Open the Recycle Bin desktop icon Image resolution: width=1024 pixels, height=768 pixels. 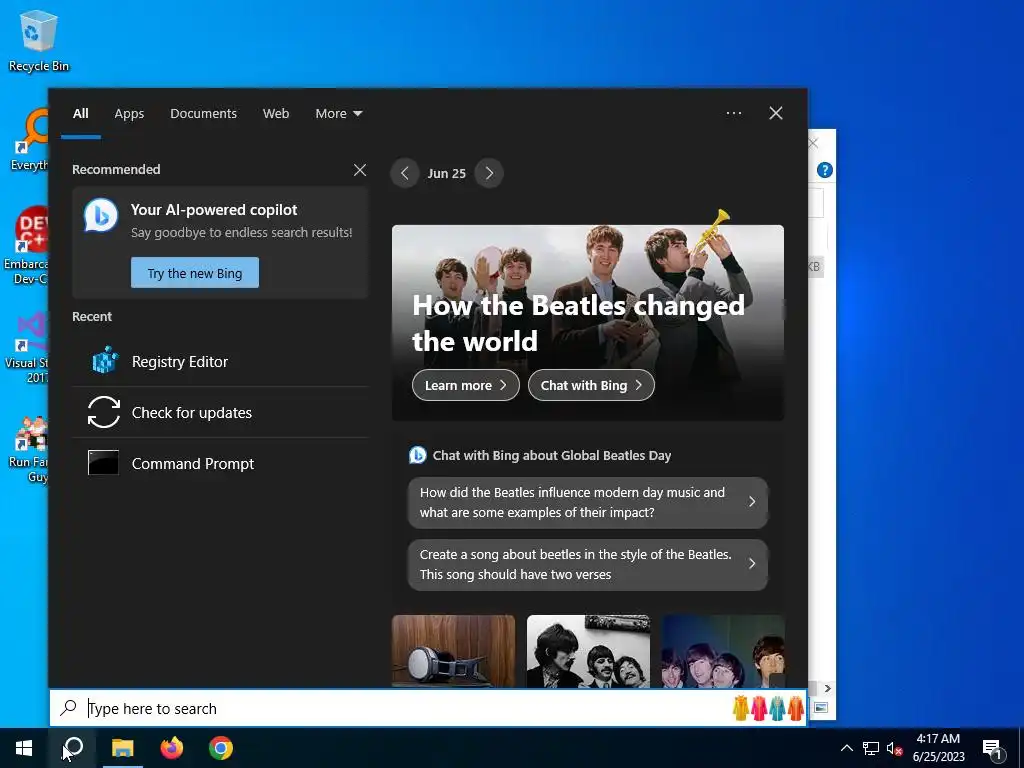point(39,40)
